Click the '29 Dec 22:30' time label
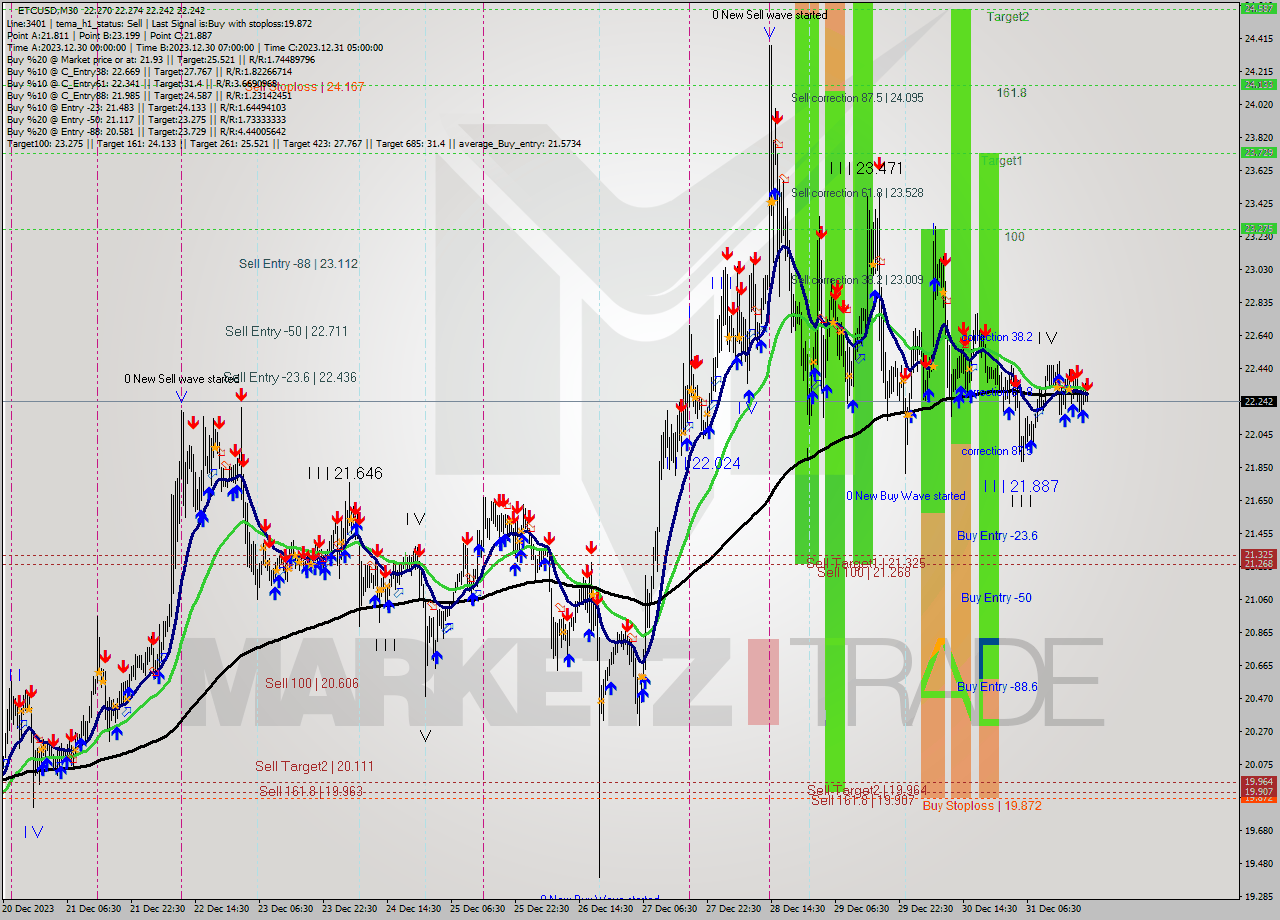This screenshot has height=920, width=1280. point(925,909)
